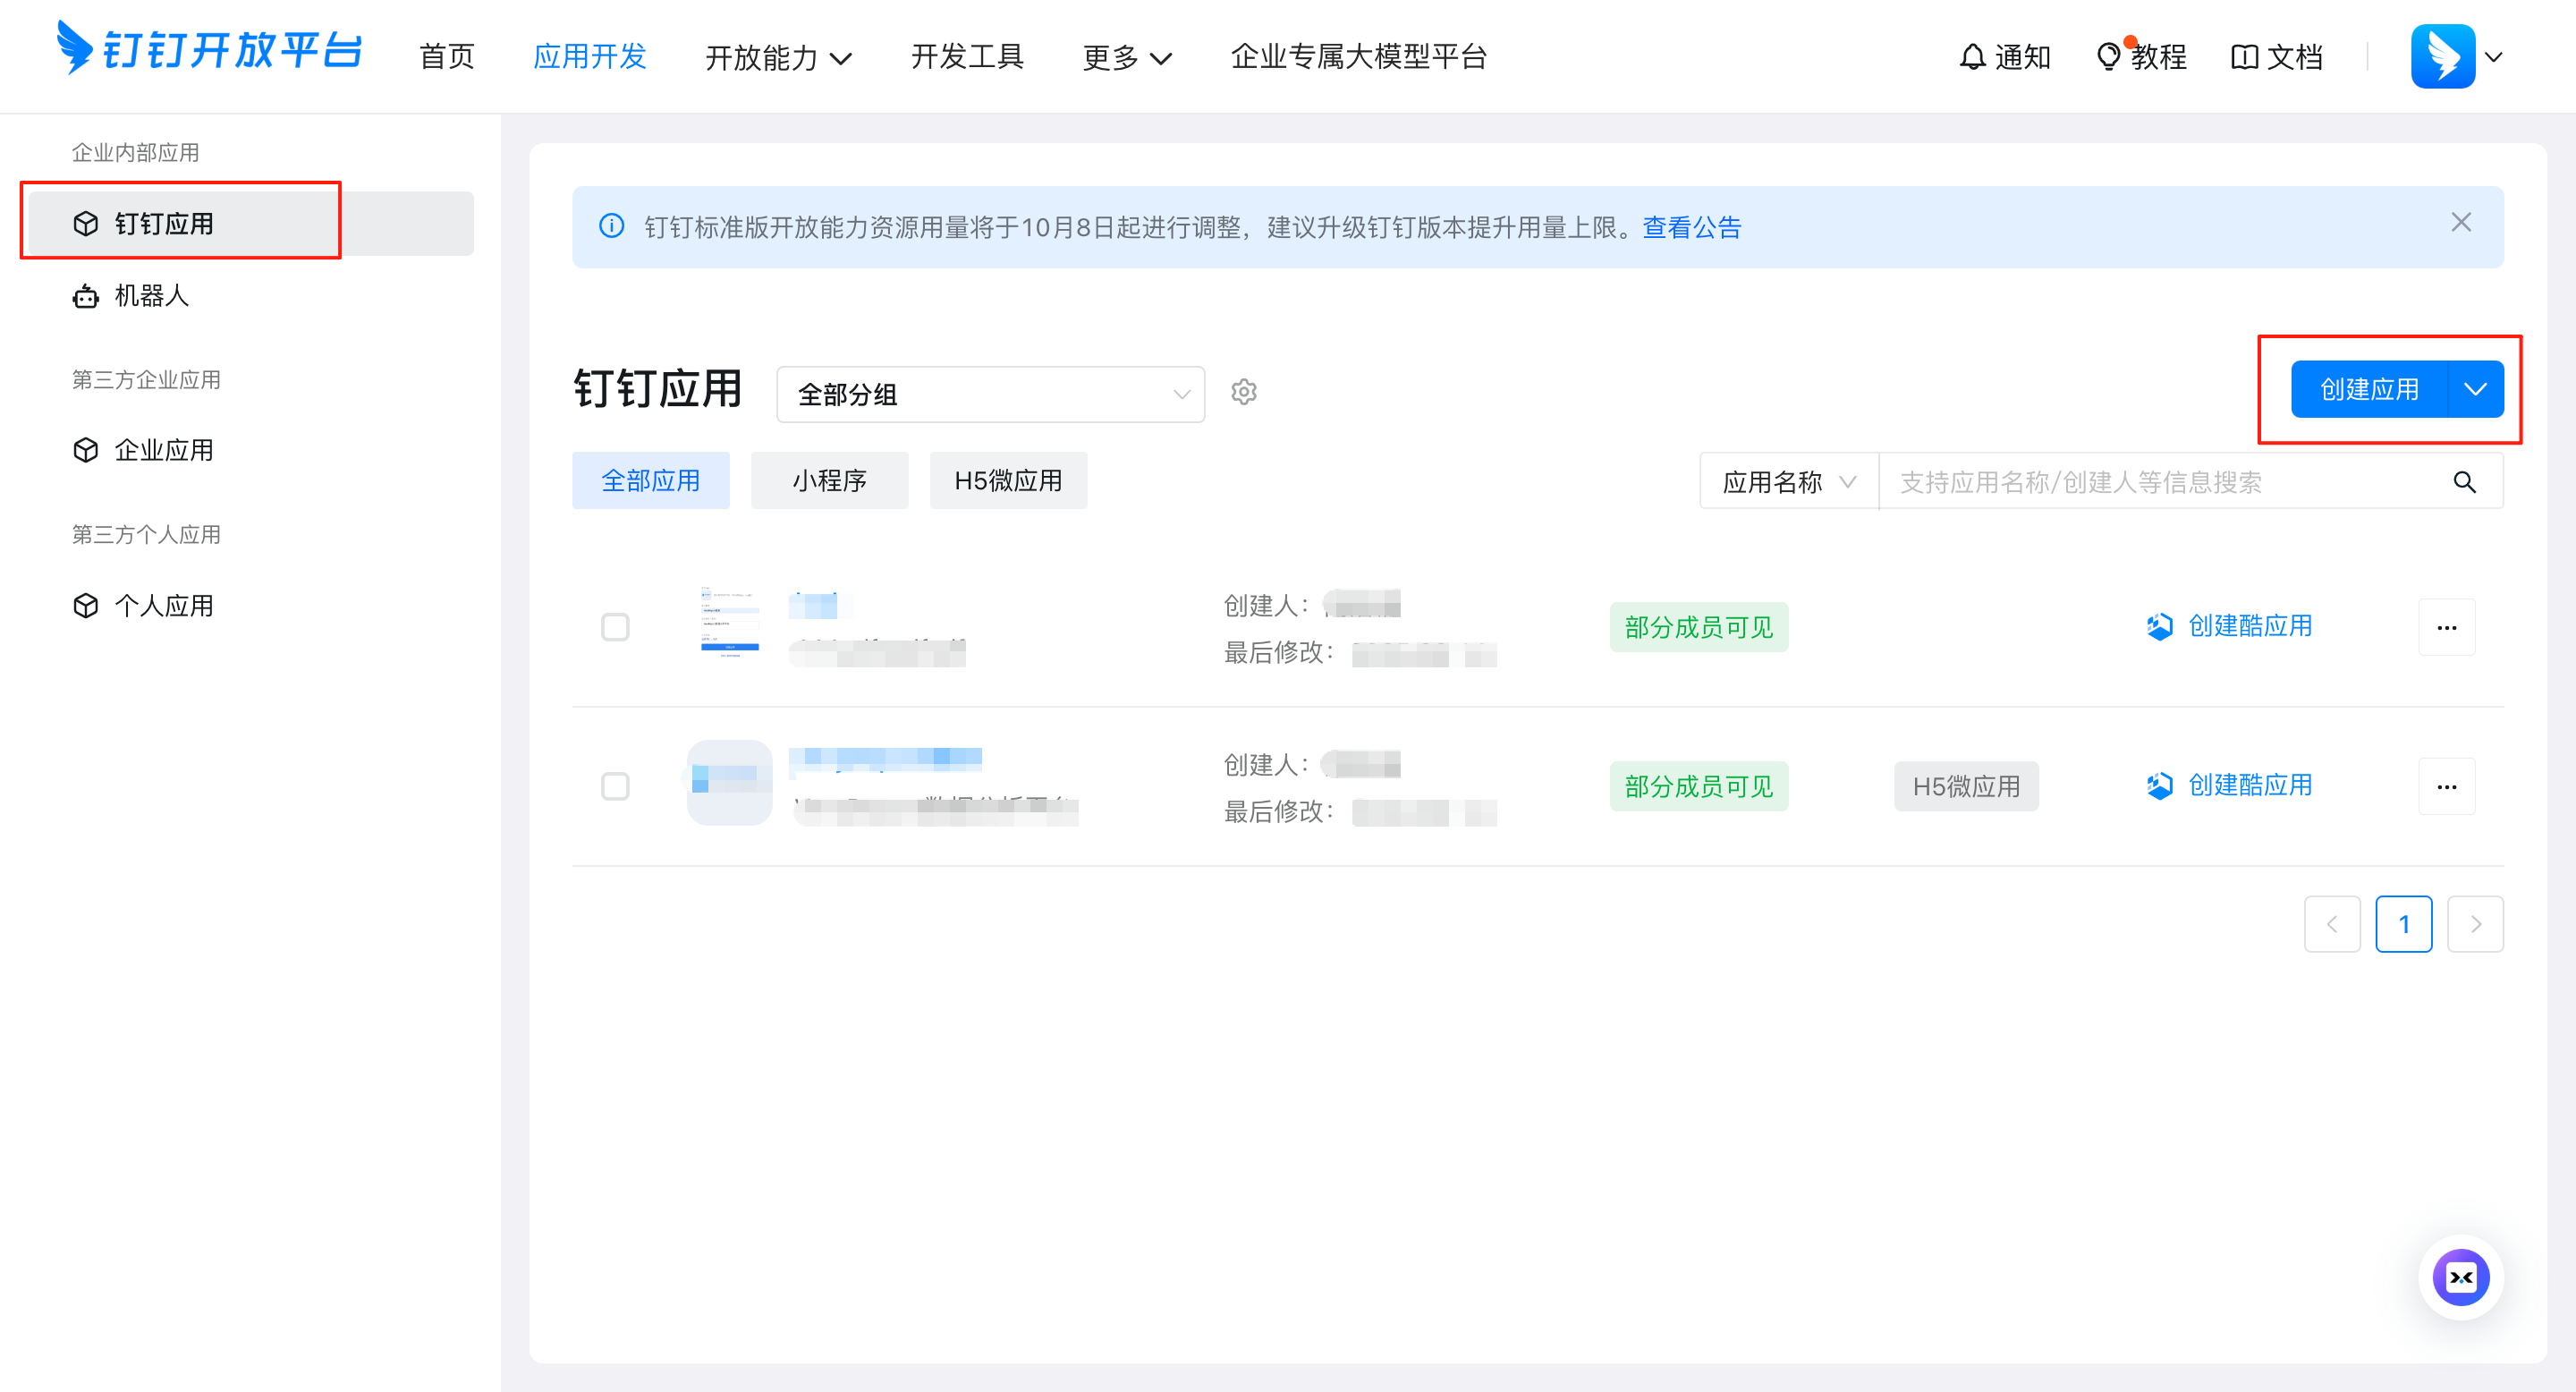This screenshot has width=2576, height=1392.
Task: Switch to the H5微应用 filter tab
Action: pyautogui.click(x=1008, y=481)
